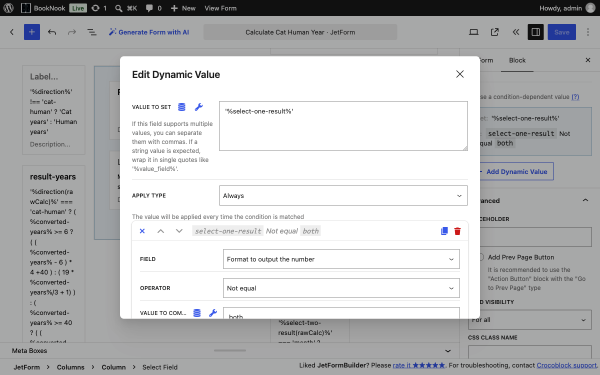The width and height of the screenshot is (600, 375).
Task: Click the double chevron collapse icon
Action: [x=516, y=32]
